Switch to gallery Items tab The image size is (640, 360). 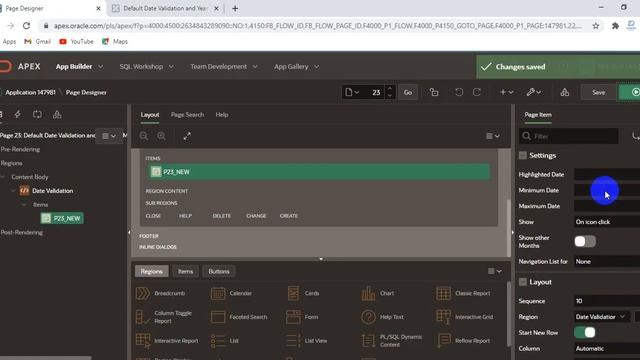point(185,271)
